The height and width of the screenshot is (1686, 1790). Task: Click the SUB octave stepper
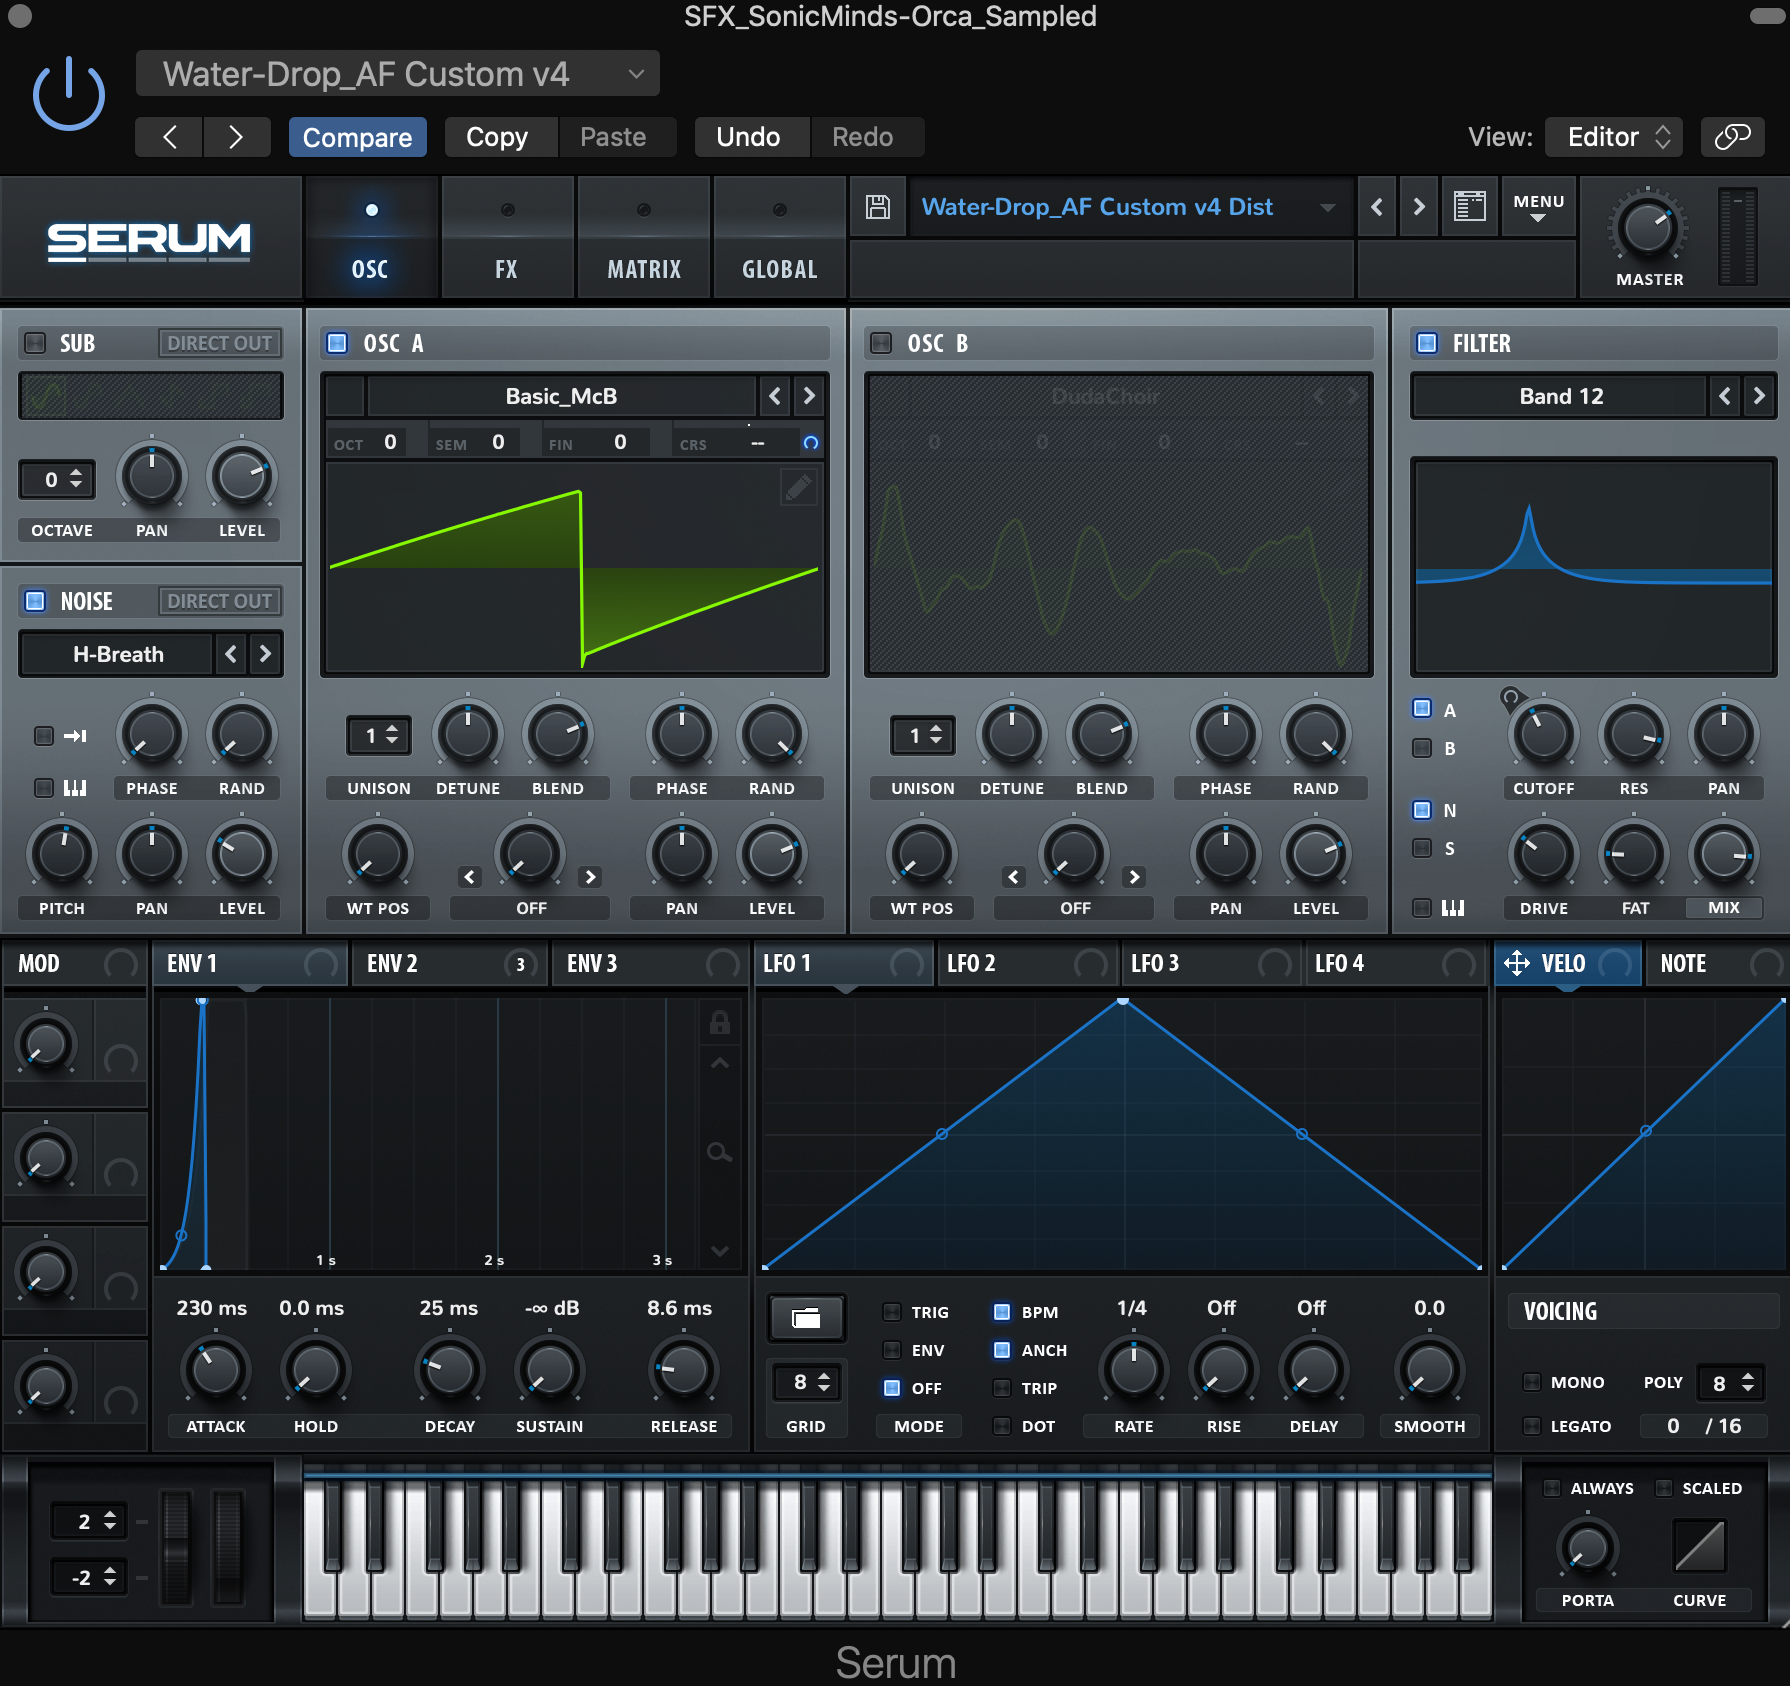point(58,480)
